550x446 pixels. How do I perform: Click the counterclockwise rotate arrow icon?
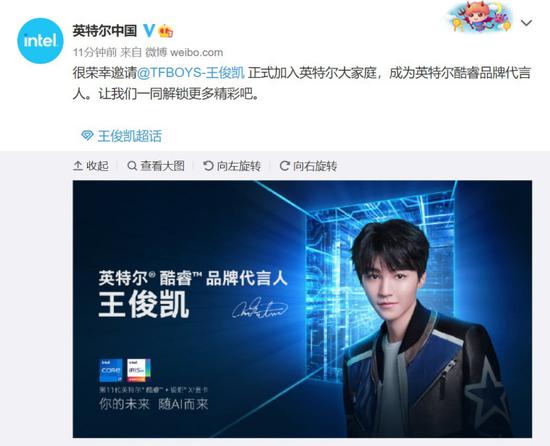point(208,165)
